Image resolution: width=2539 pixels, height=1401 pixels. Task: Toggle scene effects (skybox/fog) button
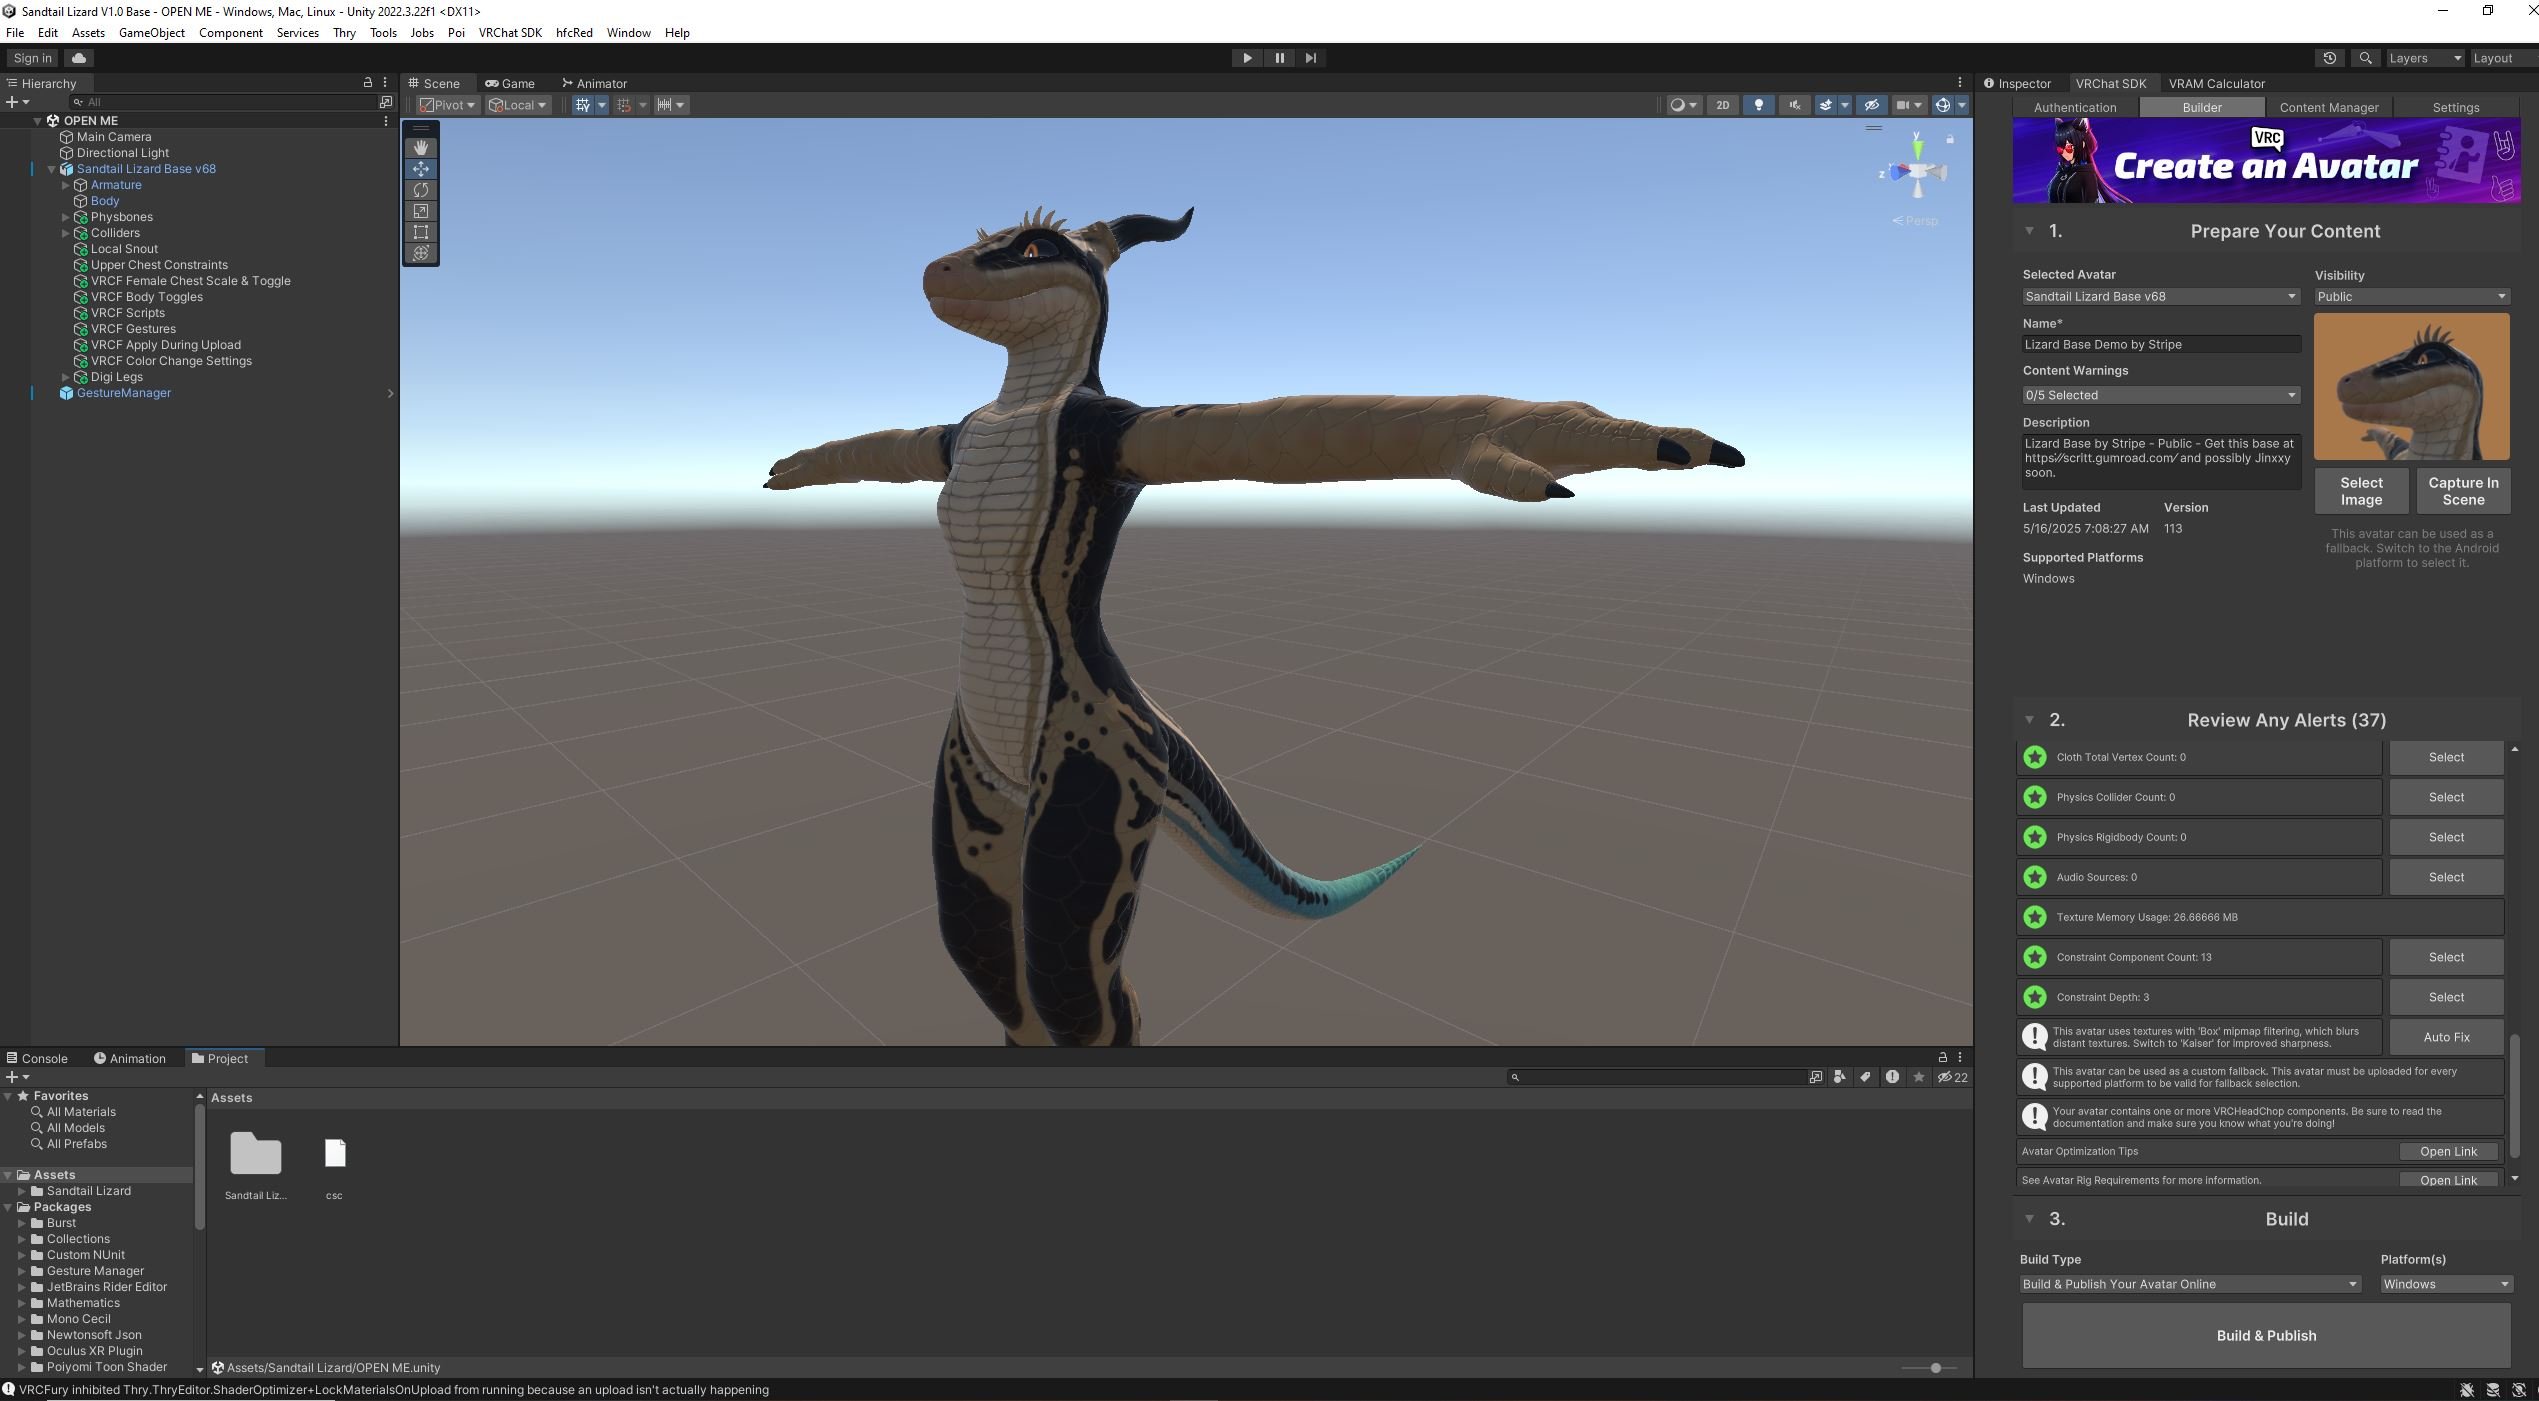point(1826,105)
